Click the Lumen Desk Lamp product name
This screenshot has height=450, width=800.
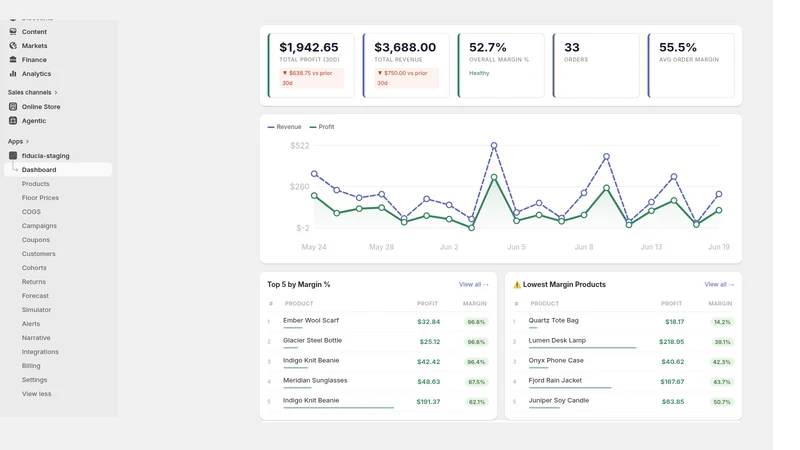[x=557, y=340]
